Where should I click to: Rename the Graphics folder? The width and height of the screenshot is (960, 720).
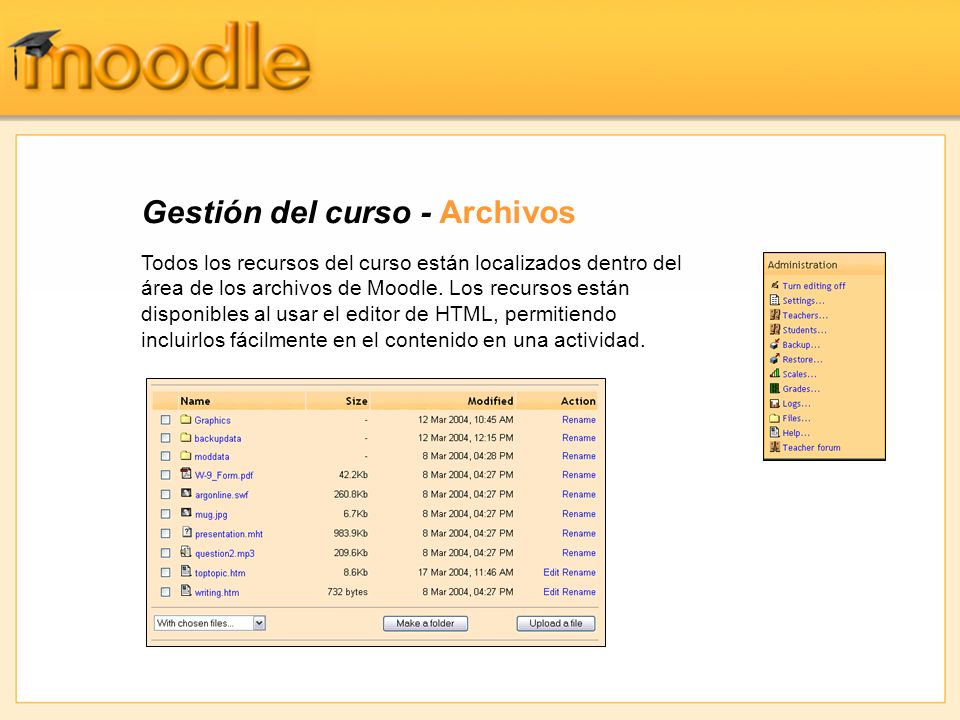point(579,420)
